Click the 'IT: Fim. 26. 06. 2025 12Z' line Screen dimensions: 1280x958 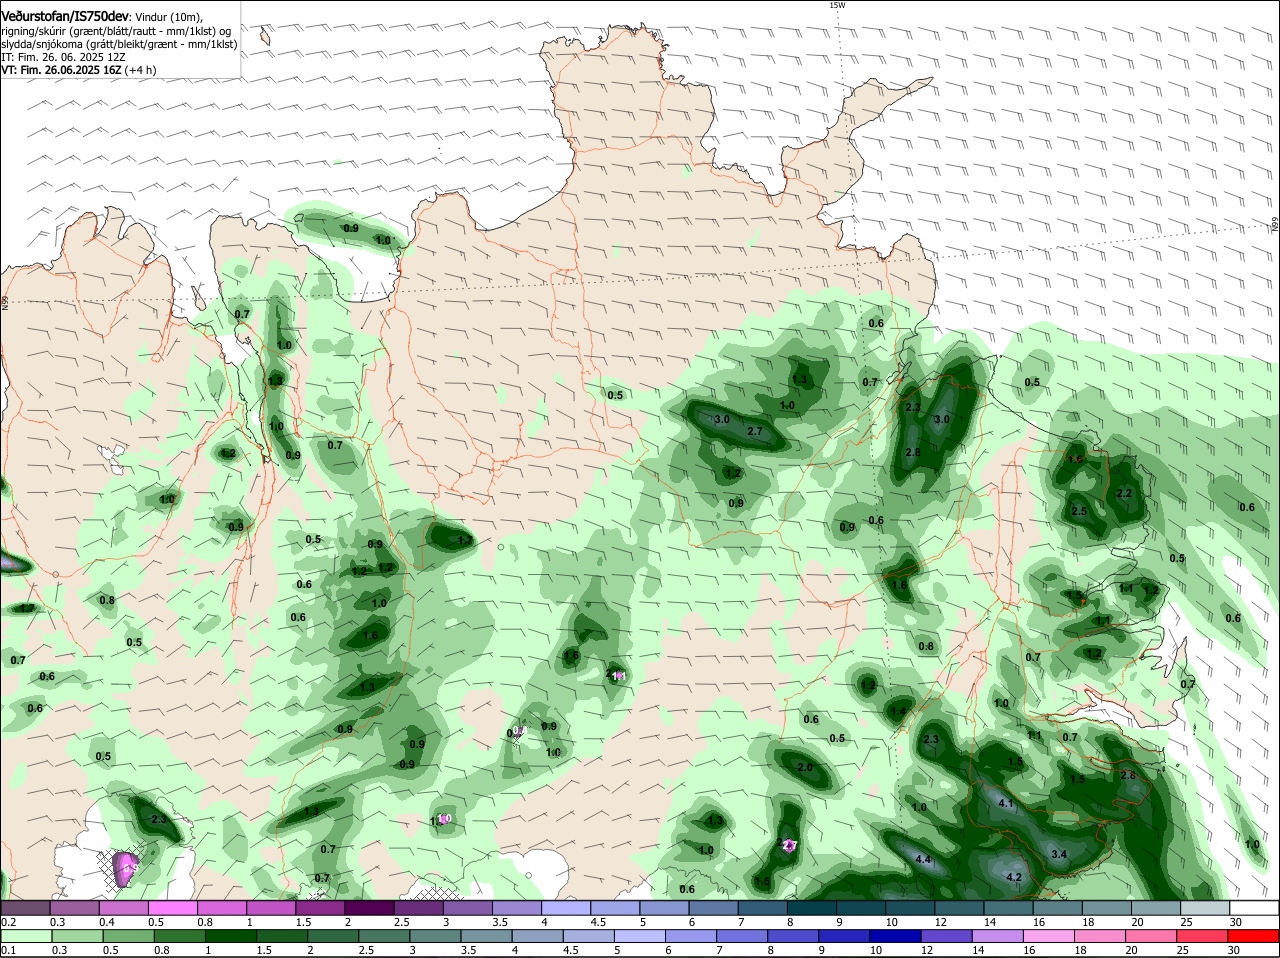(x=63, y=57)
